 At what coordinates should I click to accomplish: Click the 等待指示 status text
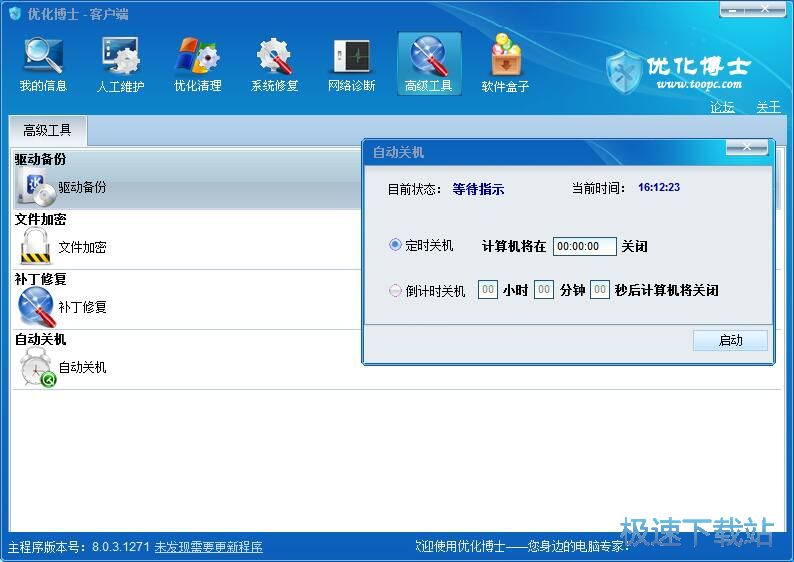[479, 189]
